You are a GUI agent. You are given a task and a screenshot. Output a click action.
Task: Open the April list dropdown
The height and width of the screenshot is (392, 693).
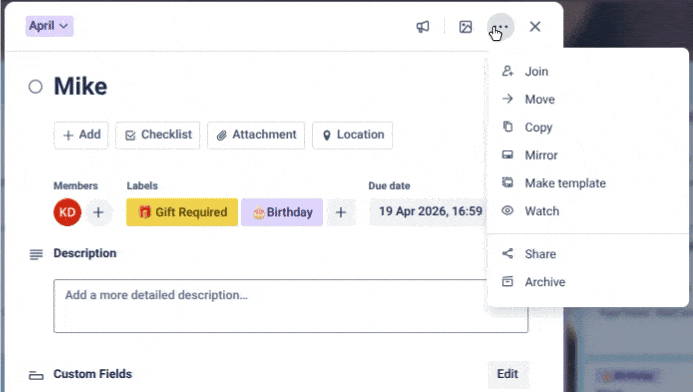49,26
